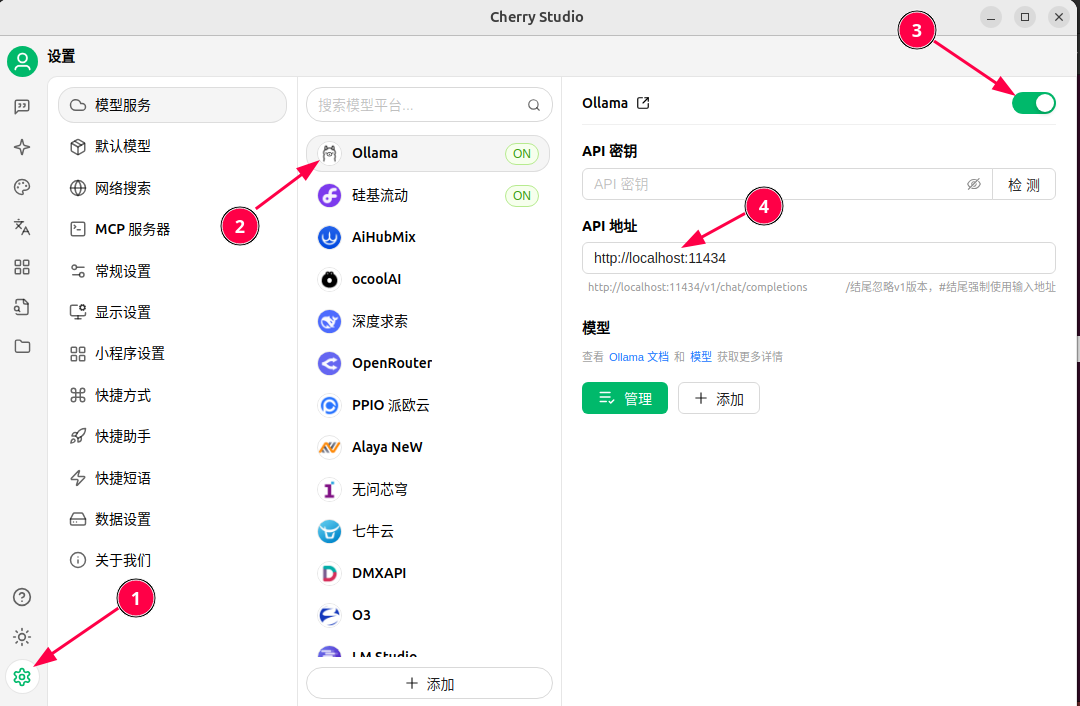Open the translate sidebar icon
Image resolution: width=1080 pixels, height=706 pixels.
[x=22, y=227]
